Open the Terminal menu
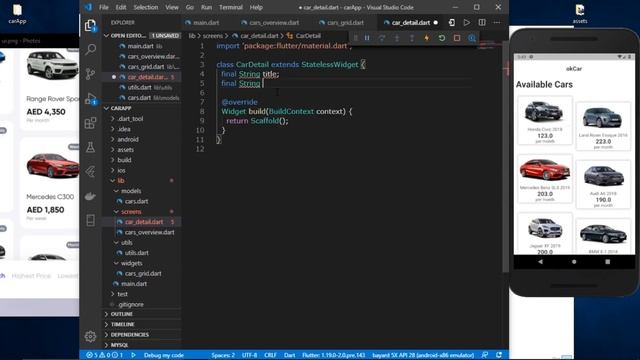The height and width of the screenshot is (360, 640). [x=231, y=7]
